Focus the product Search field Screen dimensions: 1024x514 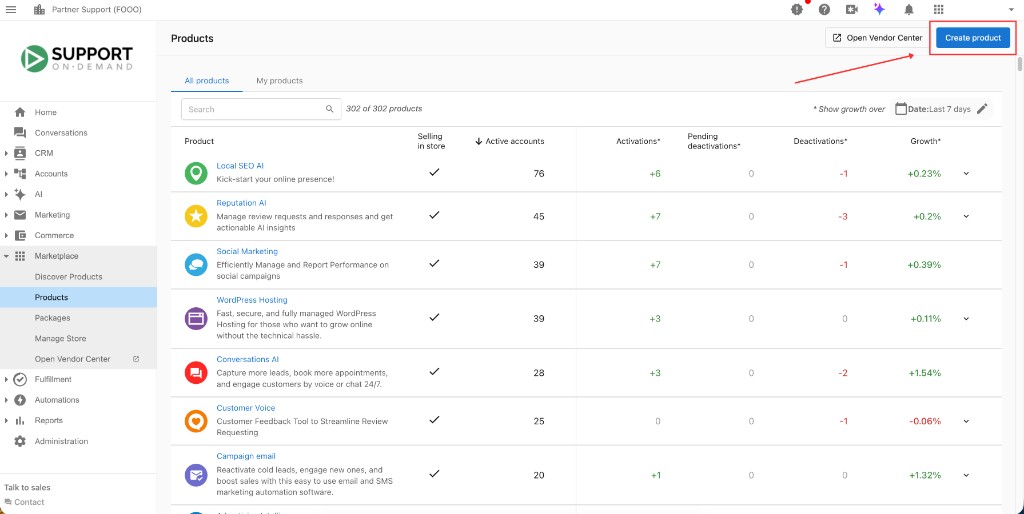pos(261,109)
